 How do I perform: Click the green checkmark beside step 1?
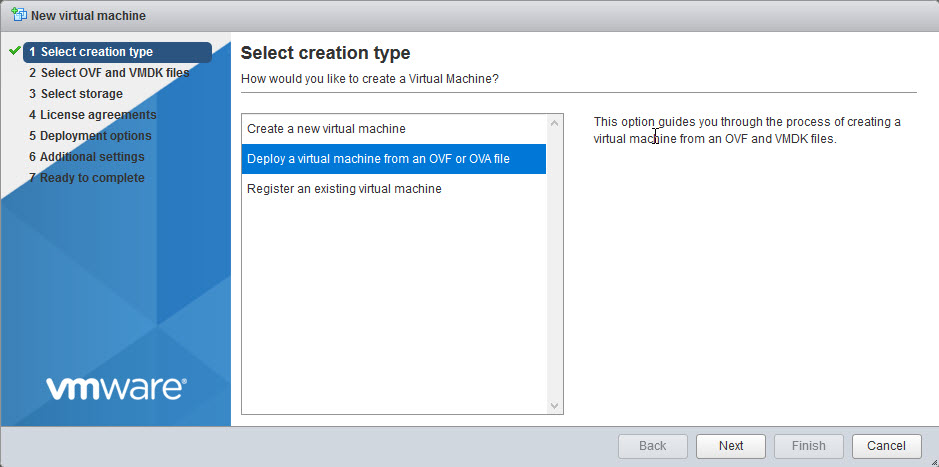15,51
